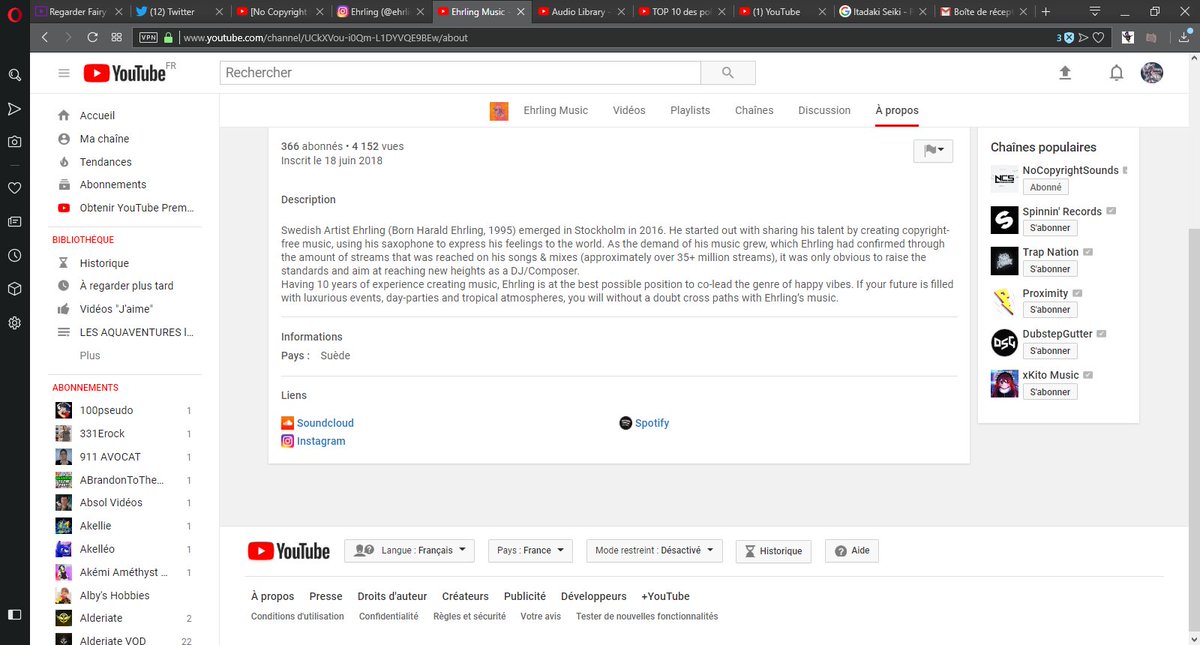
Task: Click the browser address bar URL
Action: pyautogui.click(x=325, y=38)
